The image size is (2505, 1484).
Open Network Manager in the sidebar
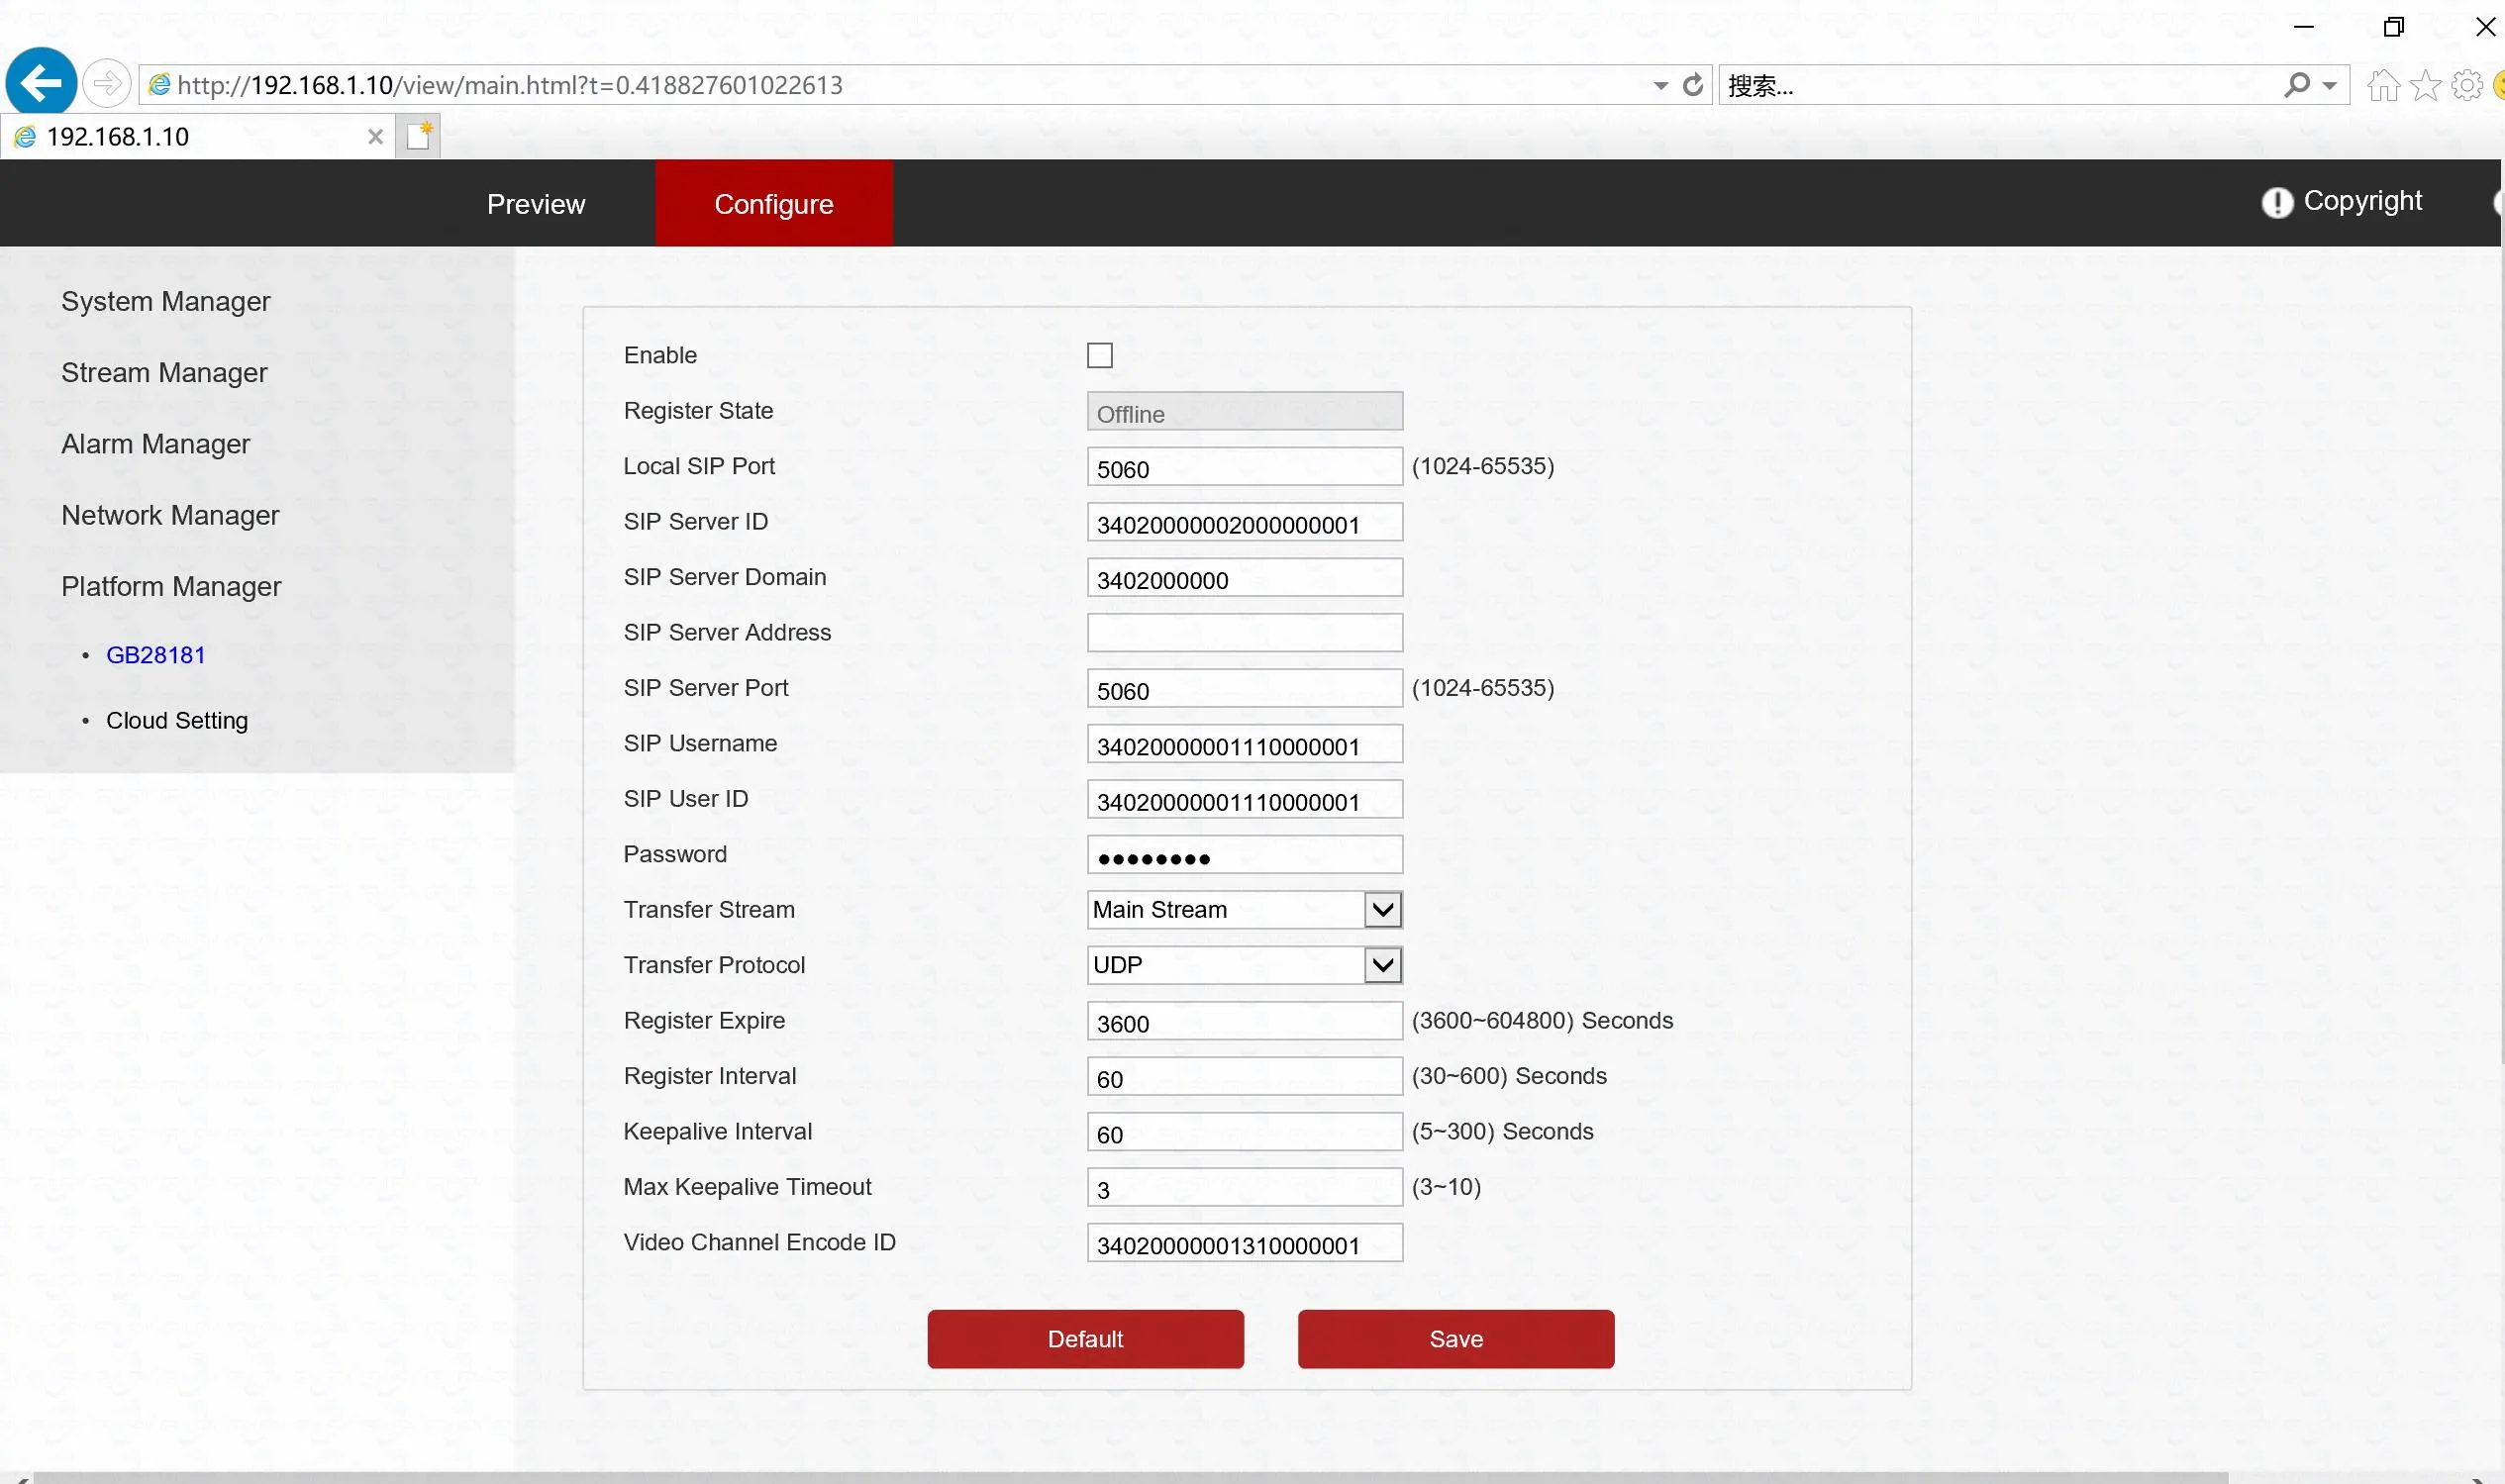click(170, 514)
